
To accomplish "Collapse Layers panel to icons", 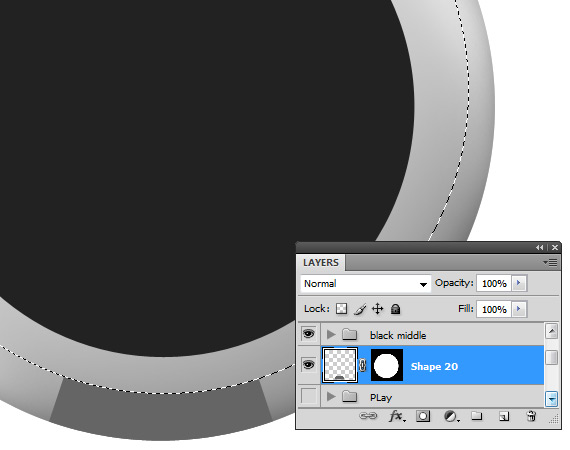I will (539, 248).
